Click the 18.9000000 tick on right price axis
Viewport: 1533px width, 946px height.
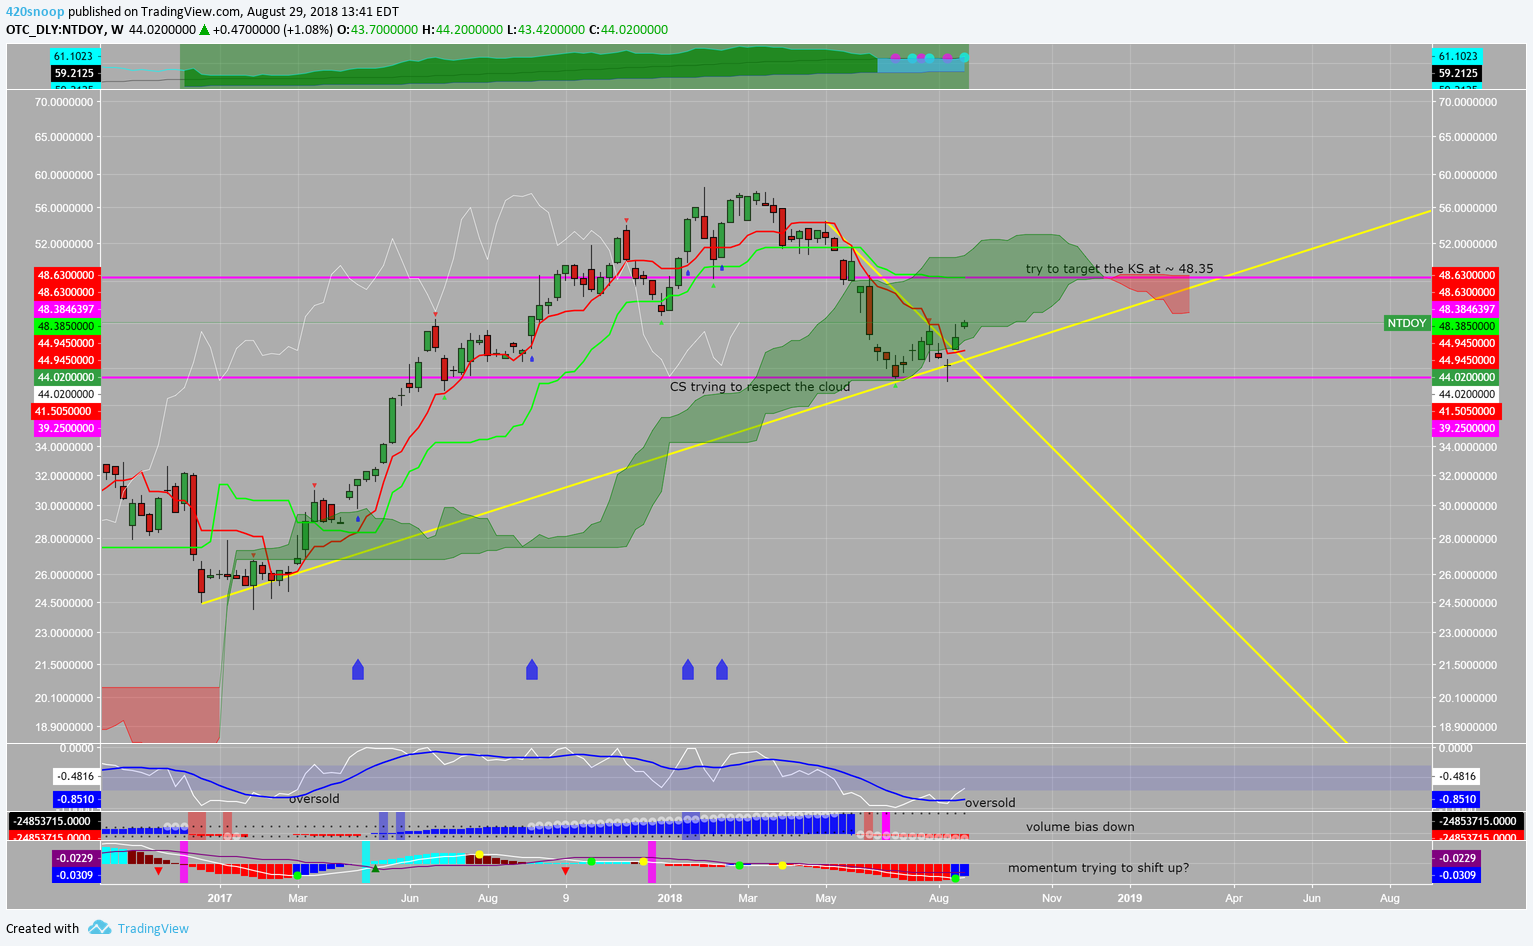[x=1466, y=728]
